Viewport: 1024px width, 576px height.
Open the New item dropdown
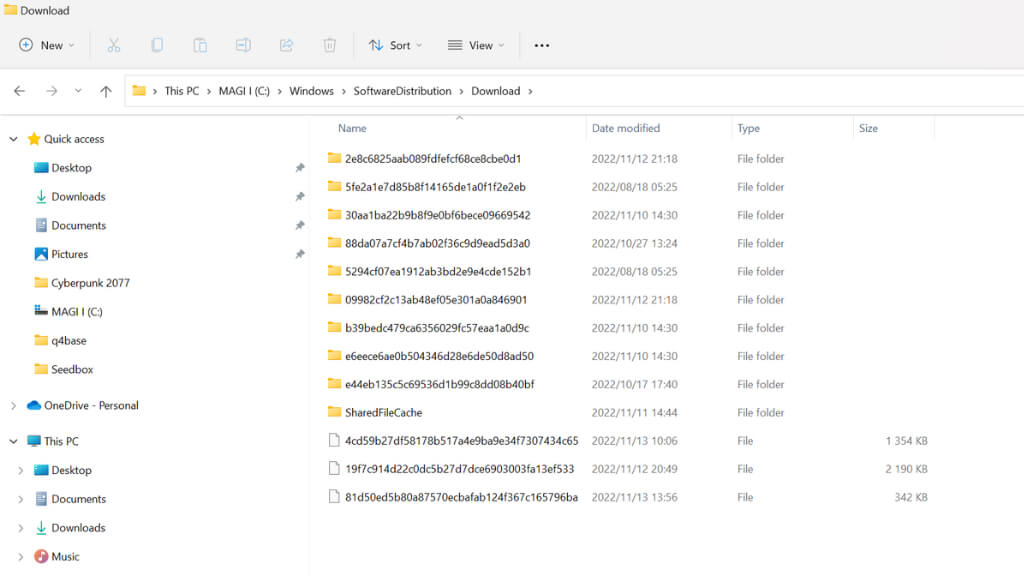click(x=41, y=45)
